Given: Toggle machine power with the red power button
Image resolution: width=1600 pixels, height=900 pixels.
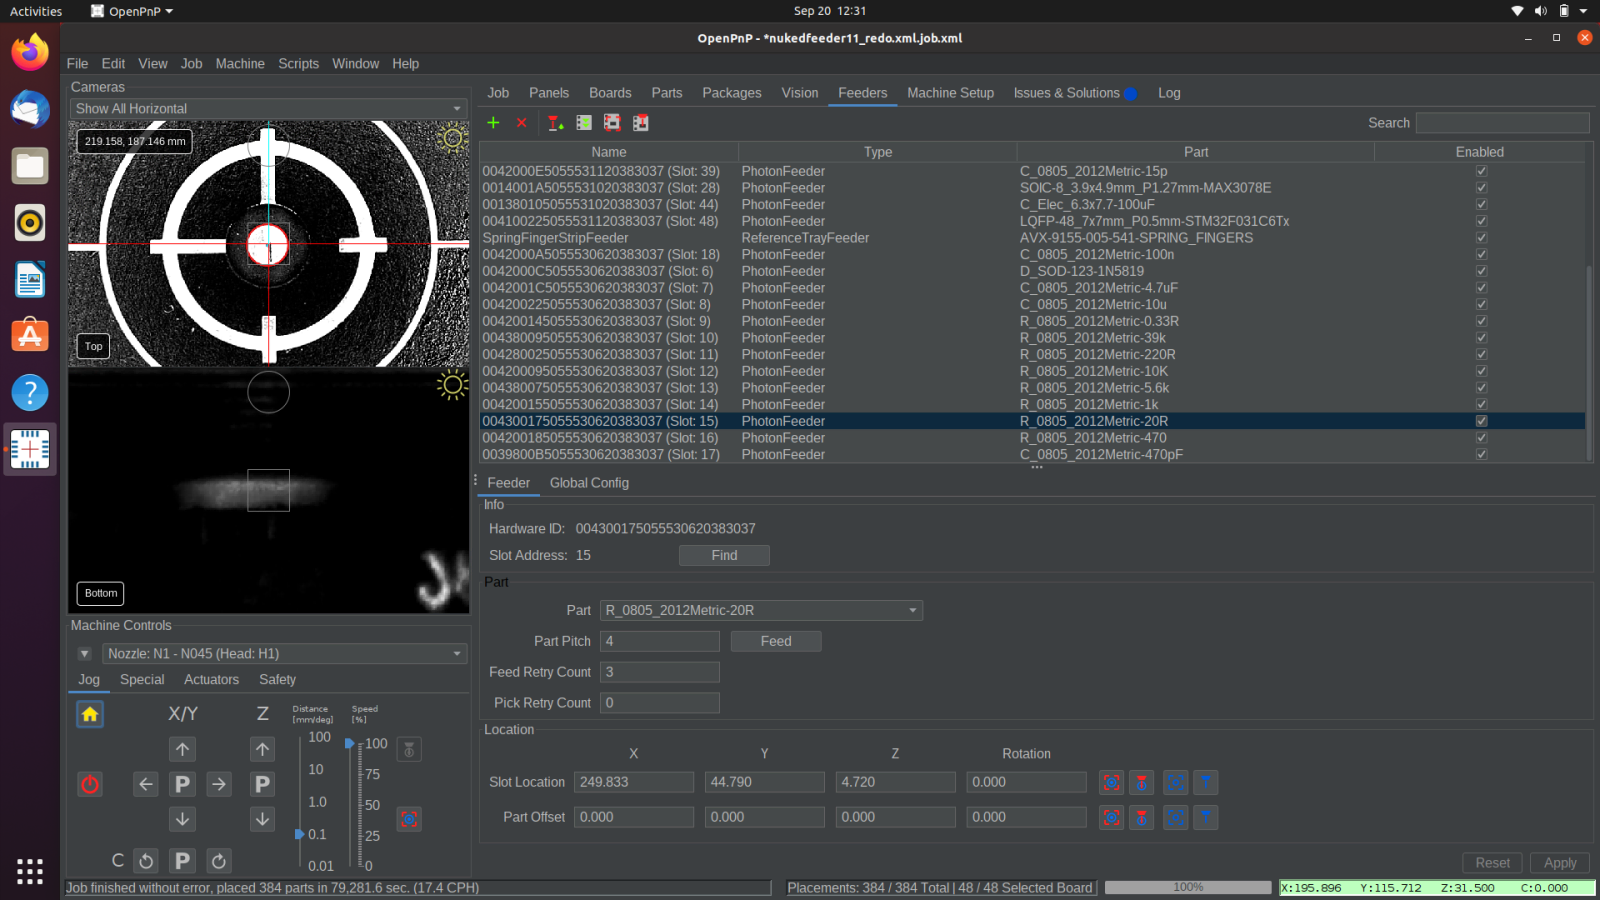Looking at the screenshot, I should click(x=90, y=784).
